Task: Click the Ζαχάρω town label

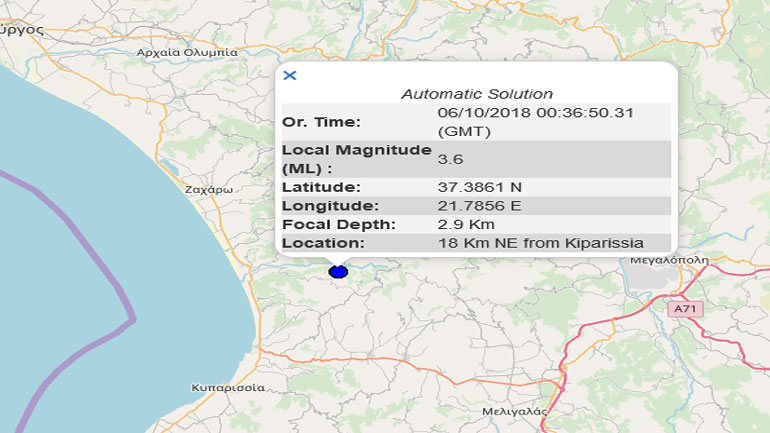Action: 209,188
